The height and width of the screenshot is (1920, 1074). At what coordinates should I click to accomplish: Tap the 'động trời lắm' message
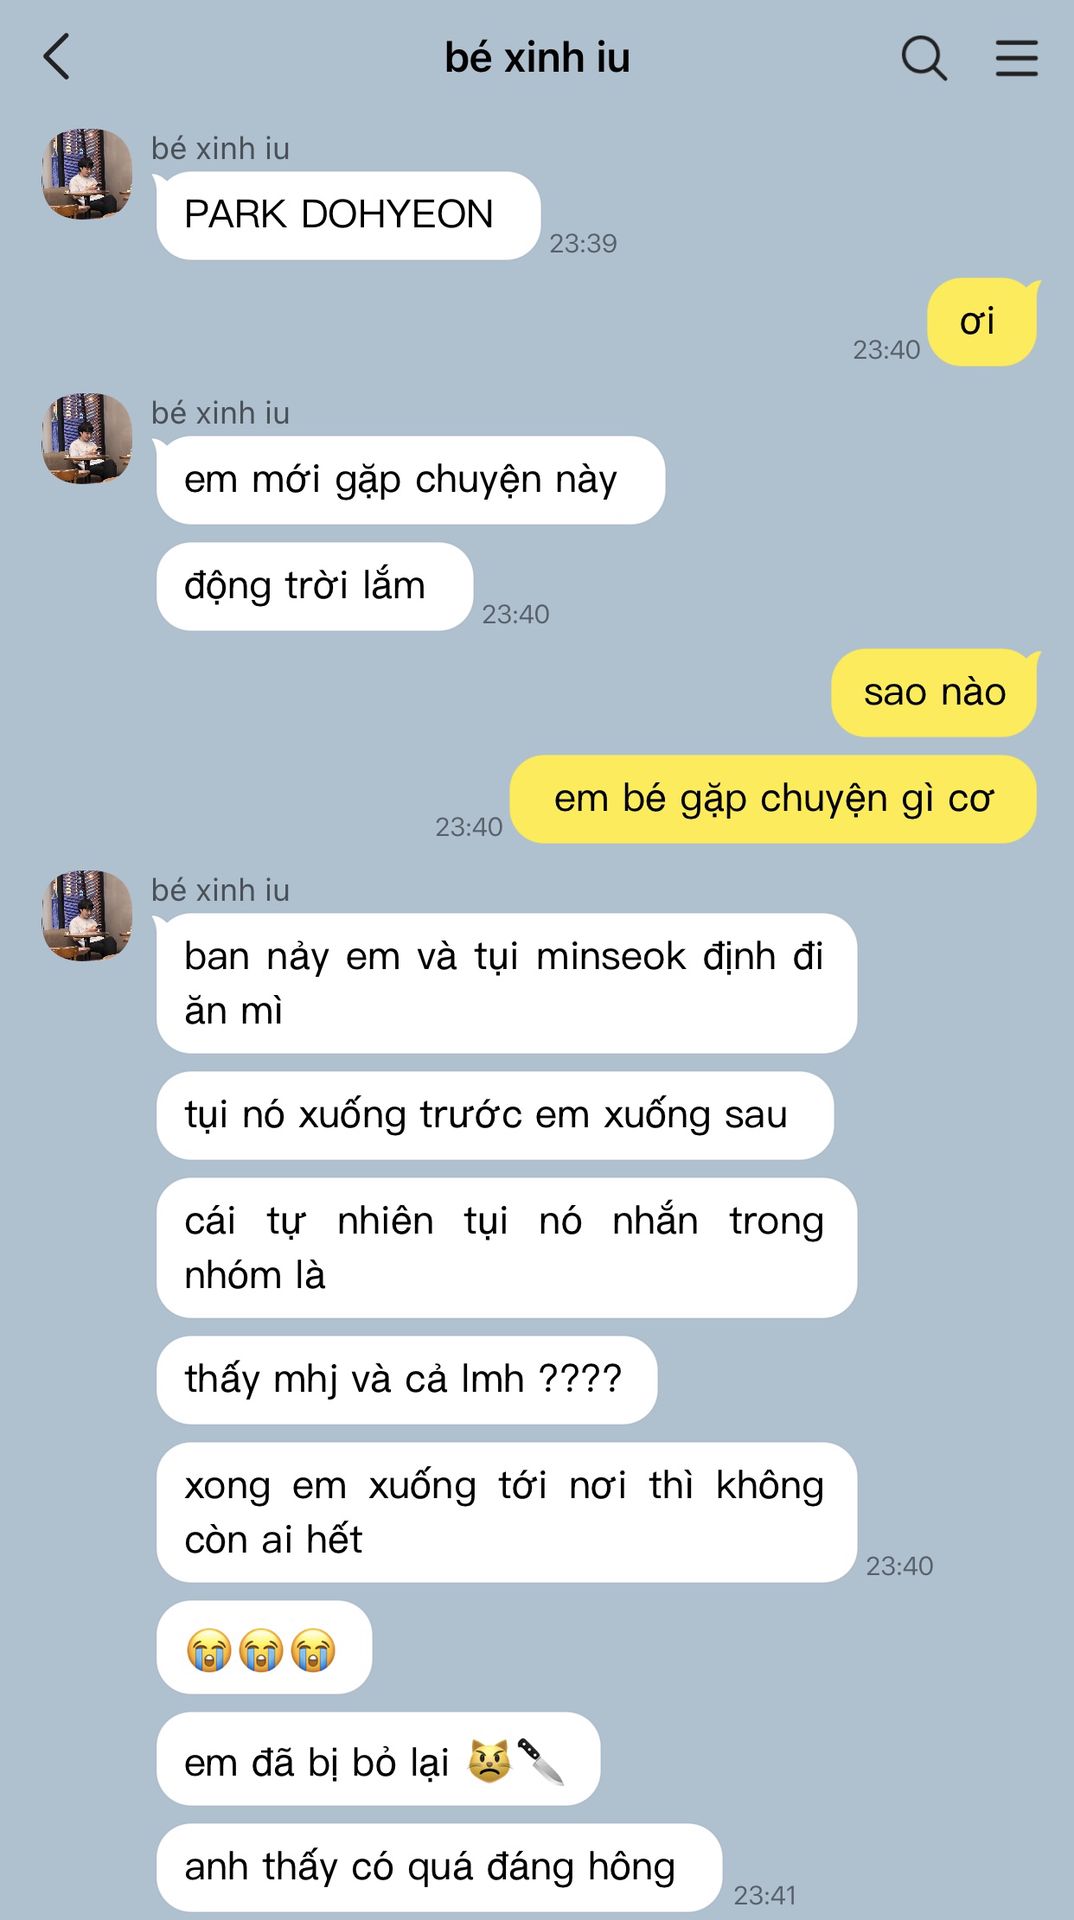pos(314,586)
